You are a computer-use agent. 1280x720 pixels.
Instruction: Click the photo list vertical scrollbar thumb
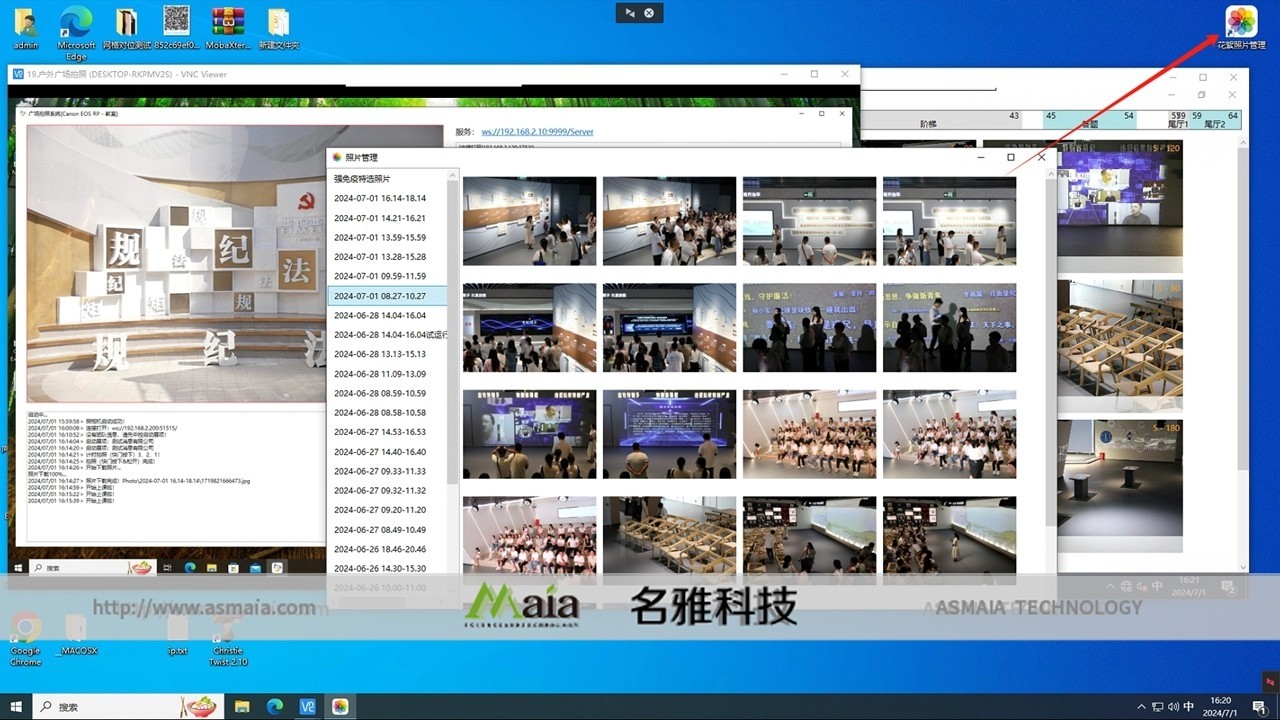tap(453, 332)
